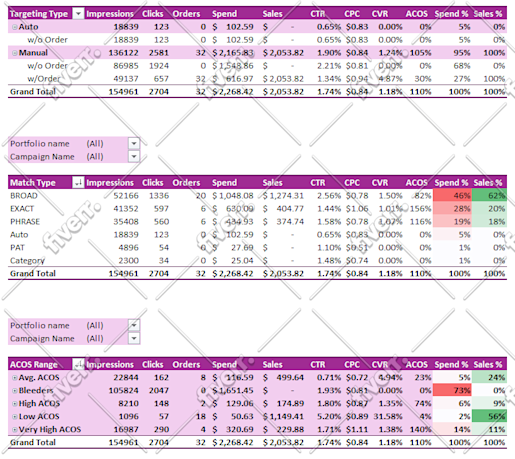Click Manual clicks value 2581
This screenshot has width=515, height=459.
[159, 53]
